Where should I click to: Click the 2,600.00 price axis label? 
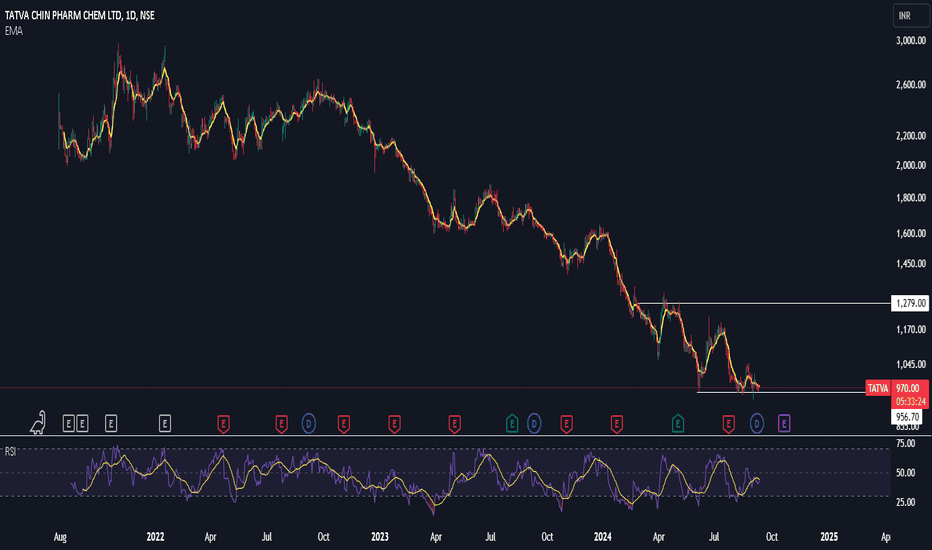click(911, 85)
